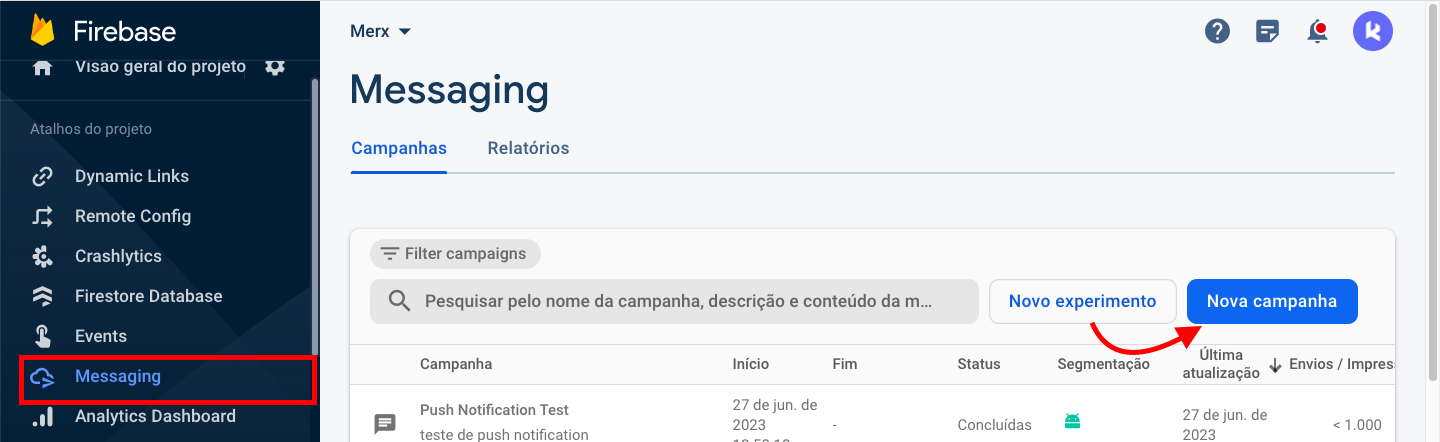The width and height of the screenshot is (1440, 442).
Task: Click the '< 1.000' sends value
Action: (1357, 425)
